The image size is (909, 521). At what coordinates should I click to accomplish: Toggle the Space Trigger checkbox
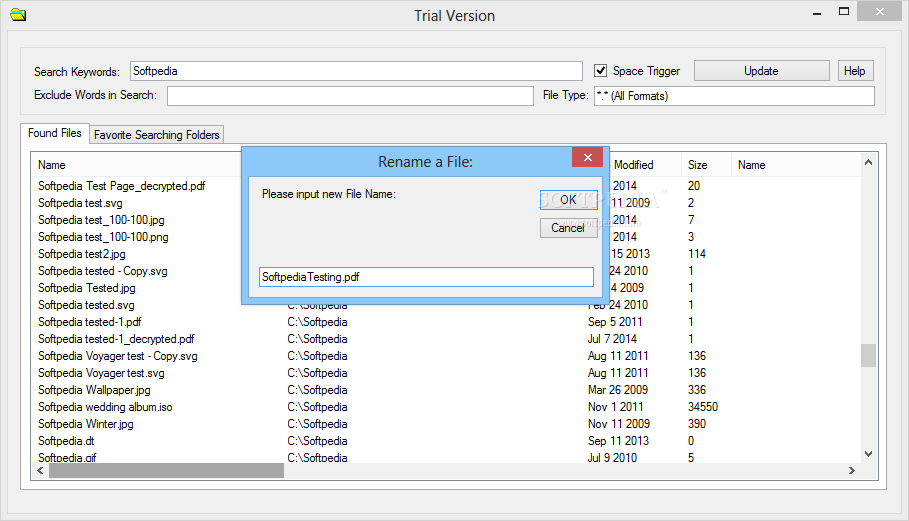[601, 71]
